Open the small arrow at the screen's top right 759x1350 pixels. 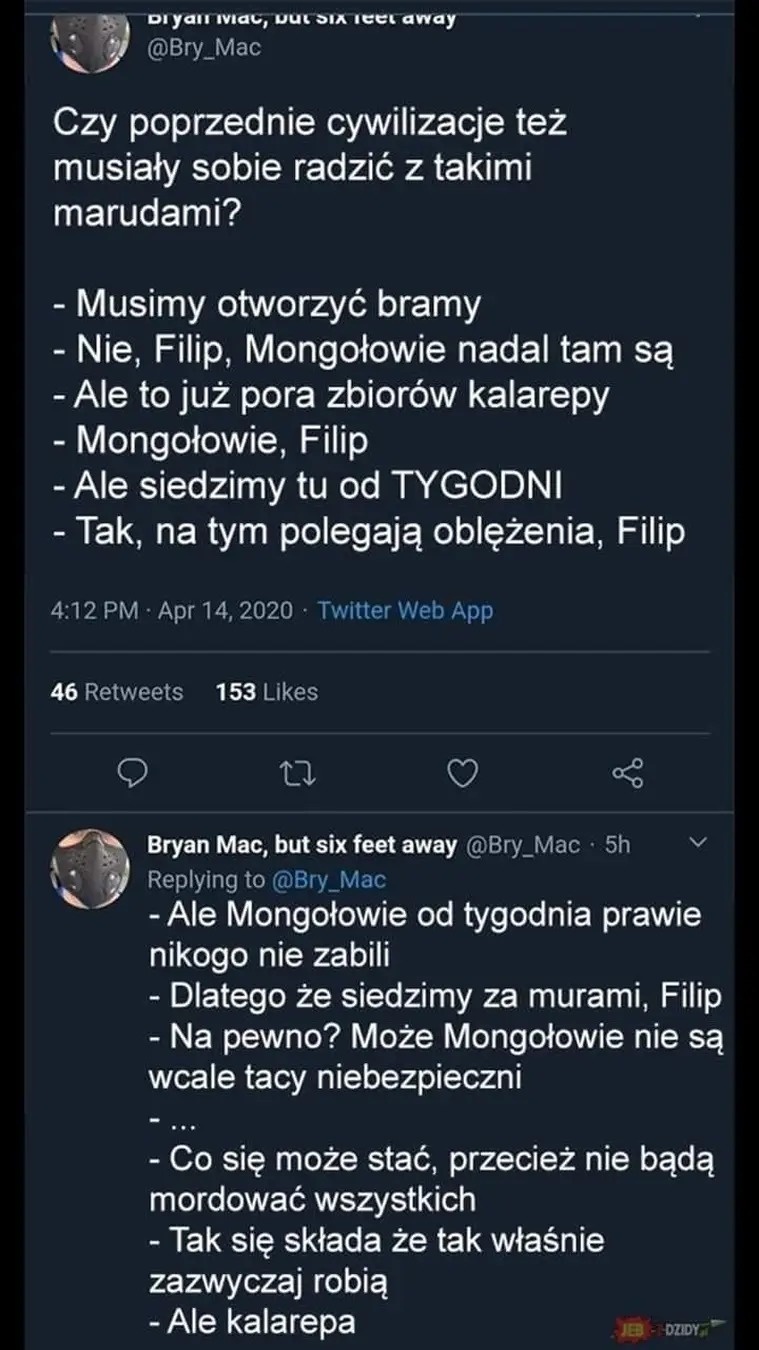697,15
